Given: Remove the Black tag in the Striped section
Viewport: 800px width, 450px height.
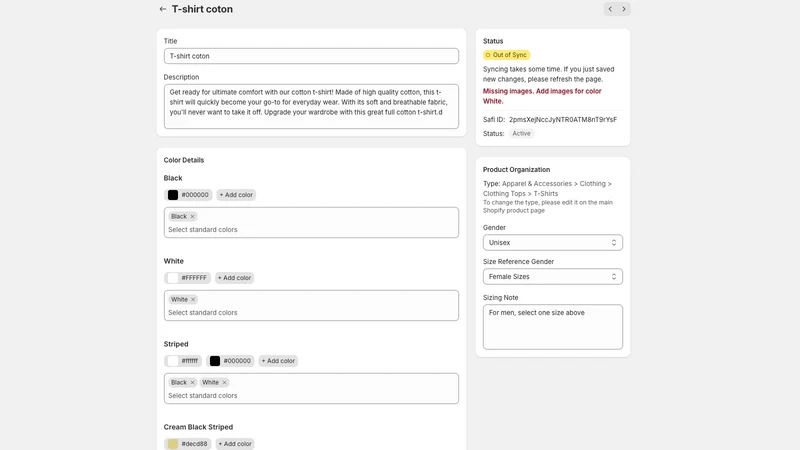Looking at the screenshot, I should [x=192, y=383].
